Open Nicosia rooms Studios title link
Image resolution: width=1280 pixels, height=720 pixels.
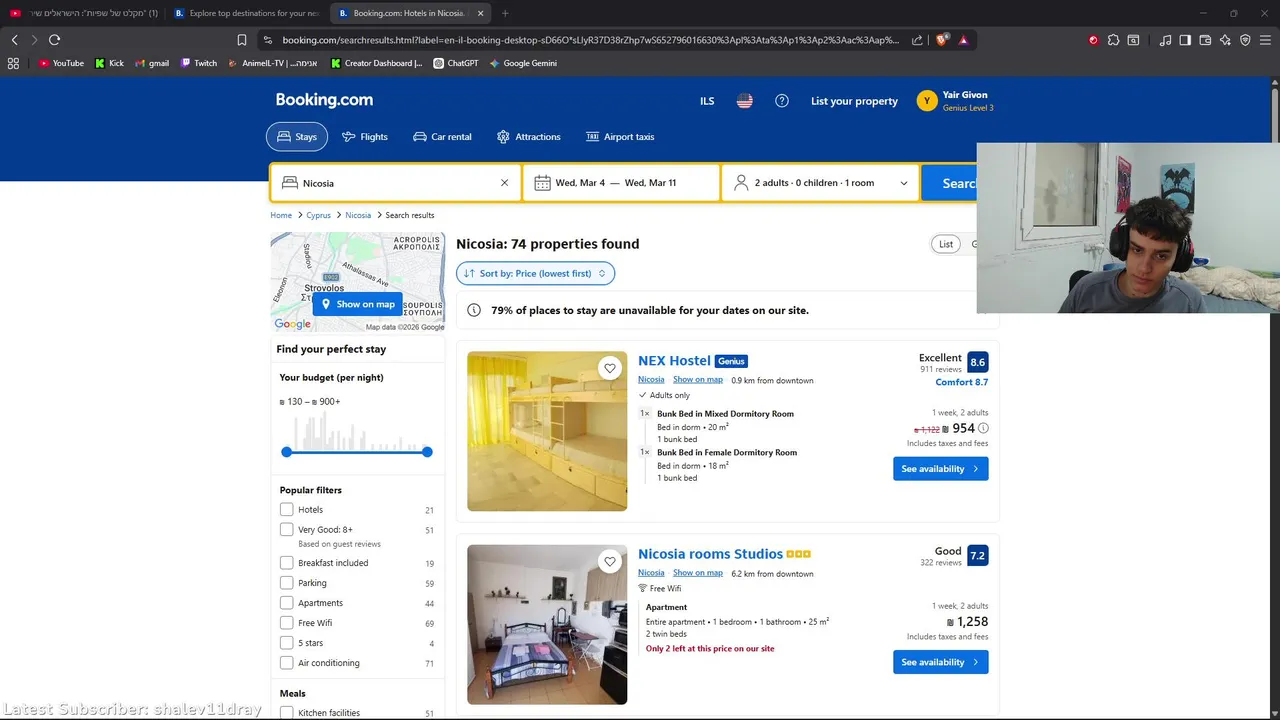710,554
